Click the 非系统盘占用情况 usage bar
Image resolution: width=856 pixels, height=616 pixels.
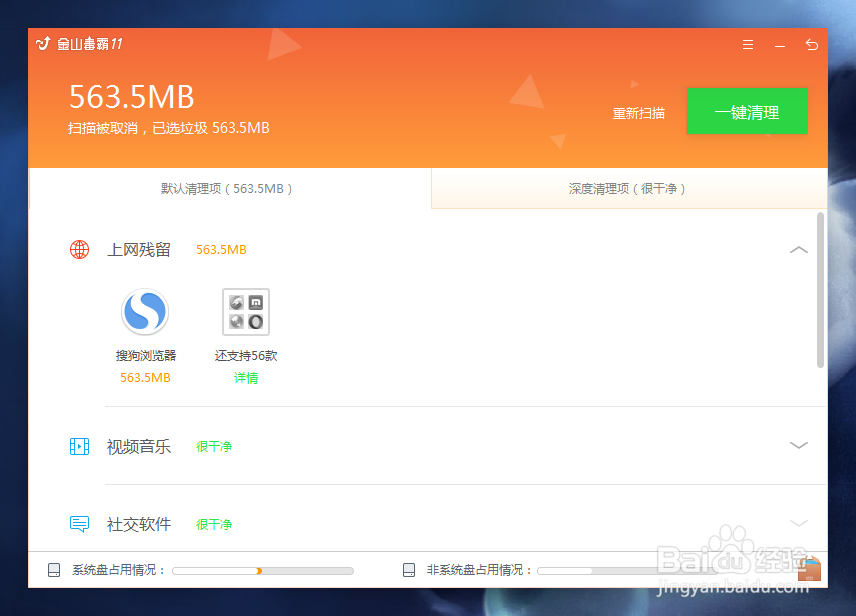(626, 571)
